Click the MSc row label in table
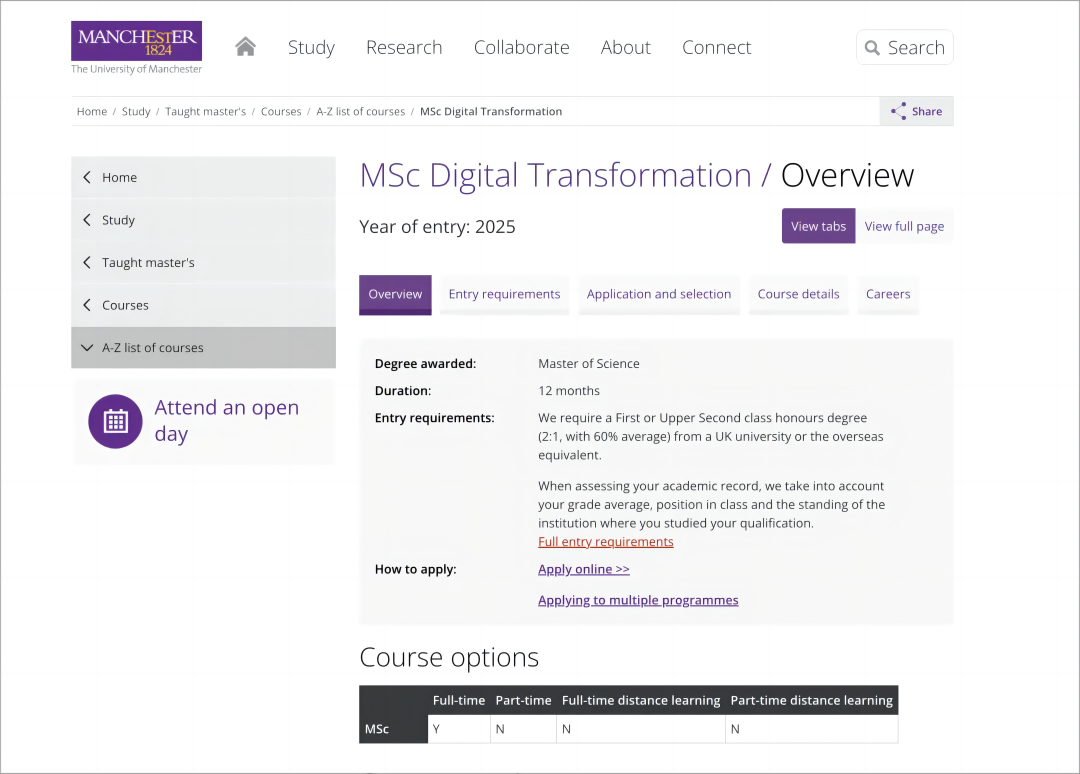 point(377,729)
